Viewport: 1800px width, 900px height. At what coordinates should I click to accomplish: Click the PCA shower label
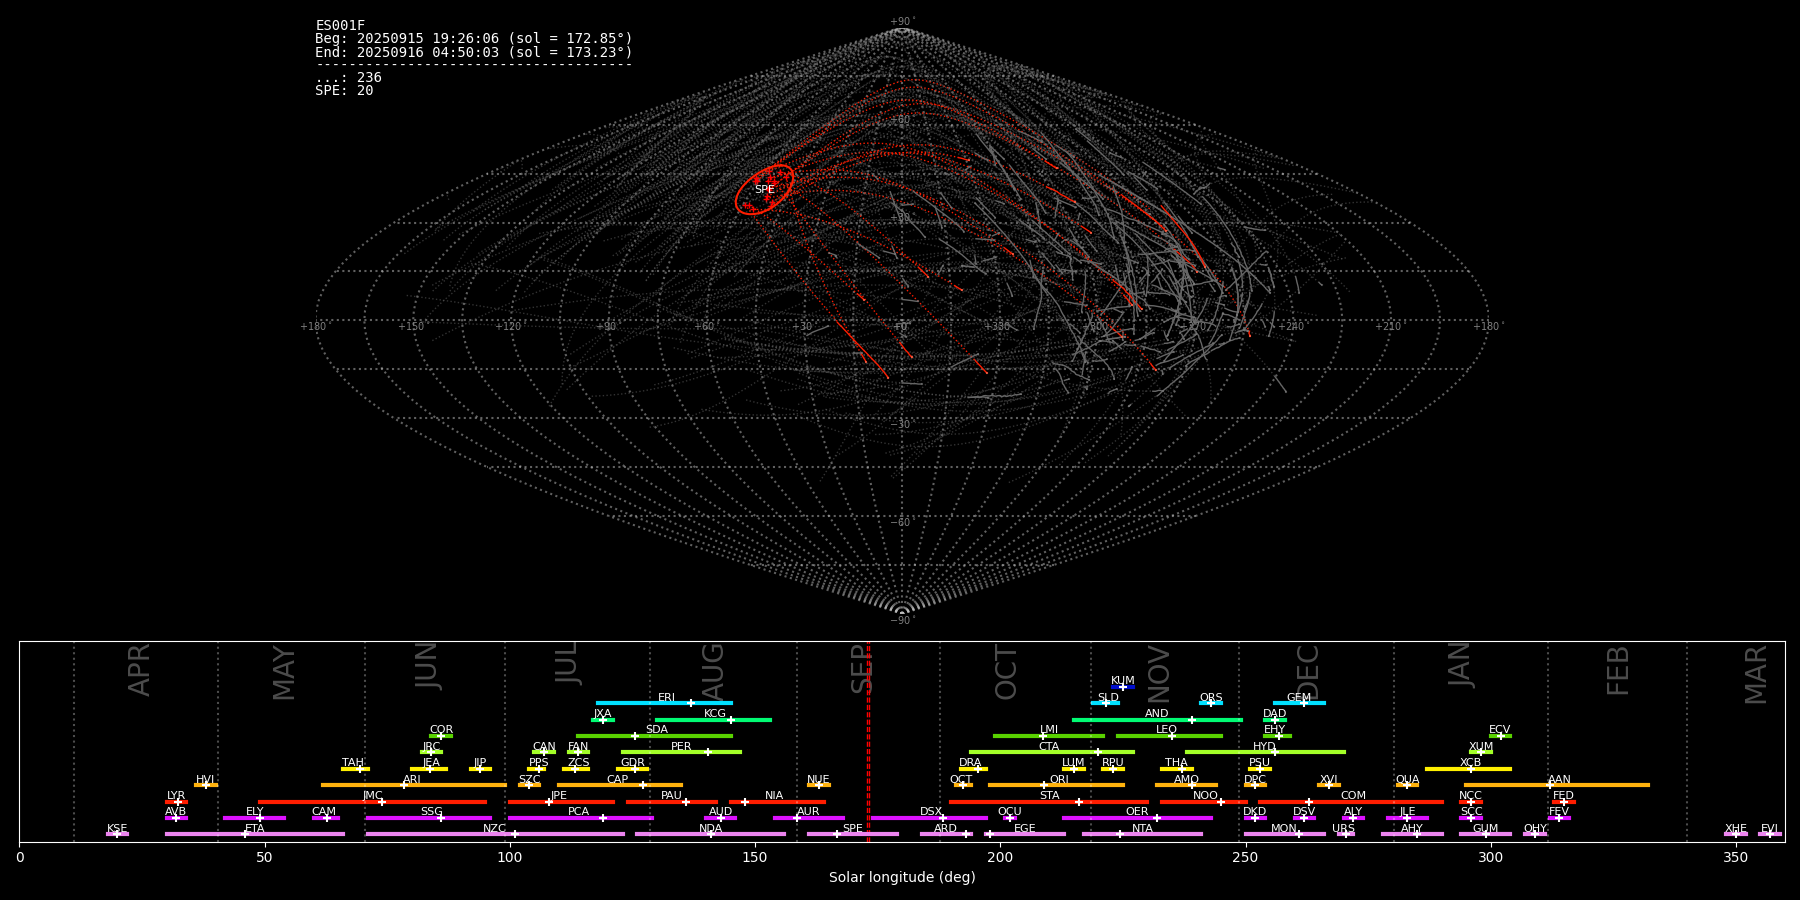point(579,812)
